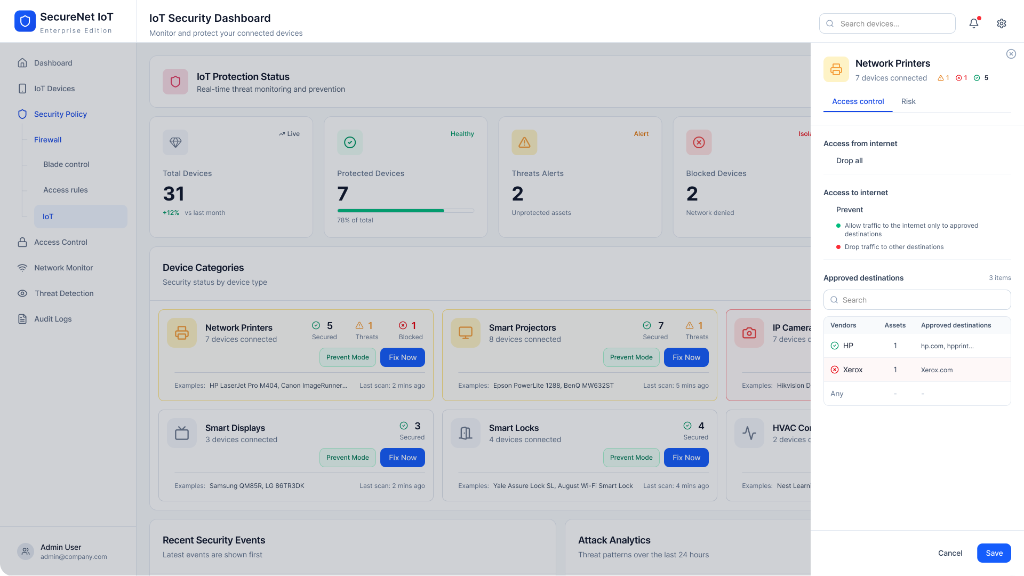Click the Smart Locks door icon
This screenshot has width=1024, height=576.
[466, 433]
